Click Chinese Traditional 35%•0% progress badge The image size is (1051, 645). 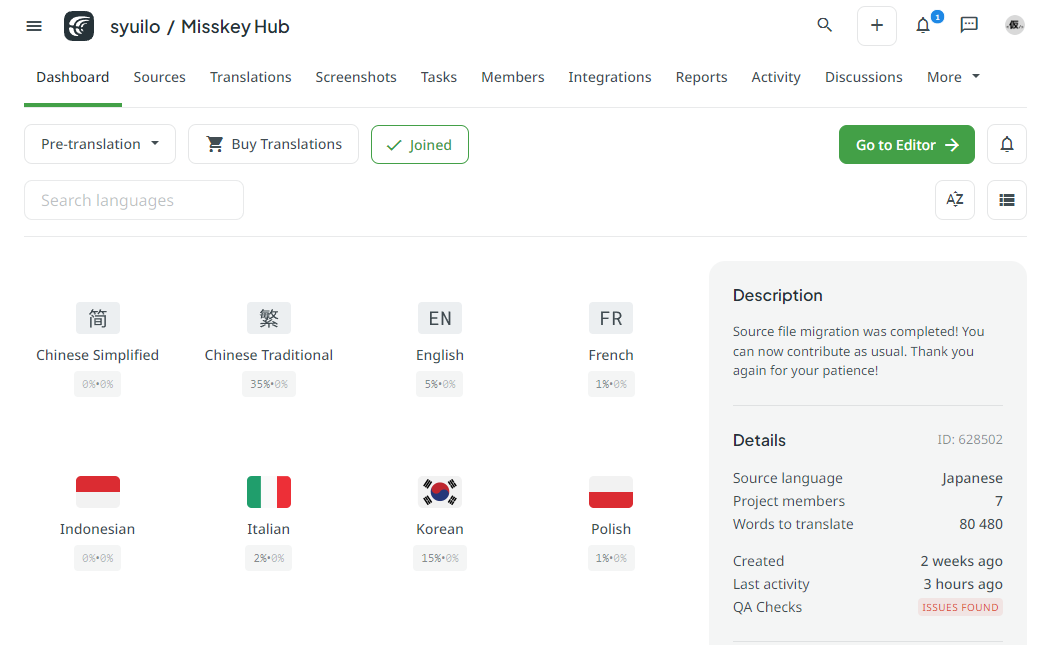click(269, 384)
